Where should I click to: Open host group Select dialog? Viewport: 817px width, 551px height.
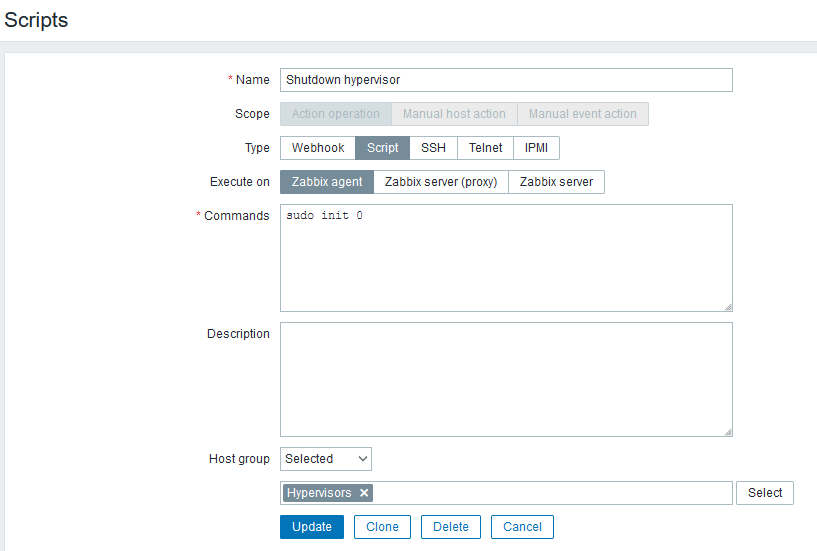[x=765, y=493]
